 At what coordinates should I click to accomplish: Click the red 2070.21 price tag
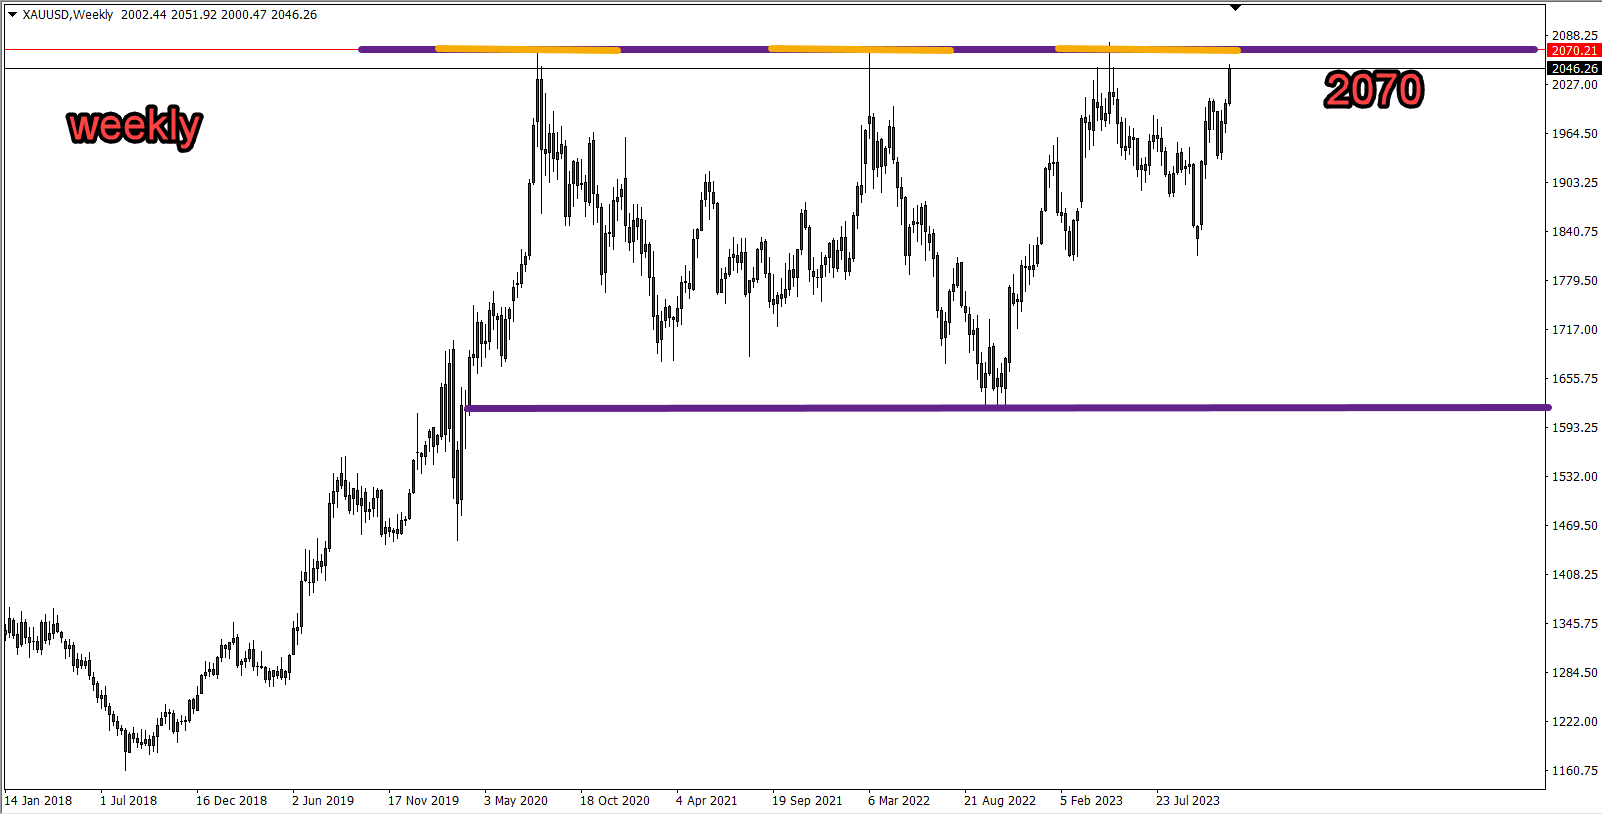[1573, 51]
